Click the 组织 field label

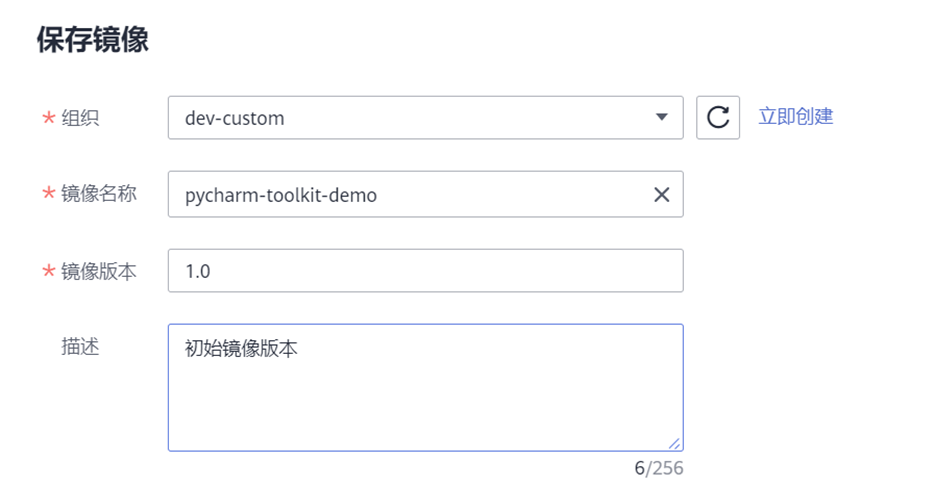(81, 118)
